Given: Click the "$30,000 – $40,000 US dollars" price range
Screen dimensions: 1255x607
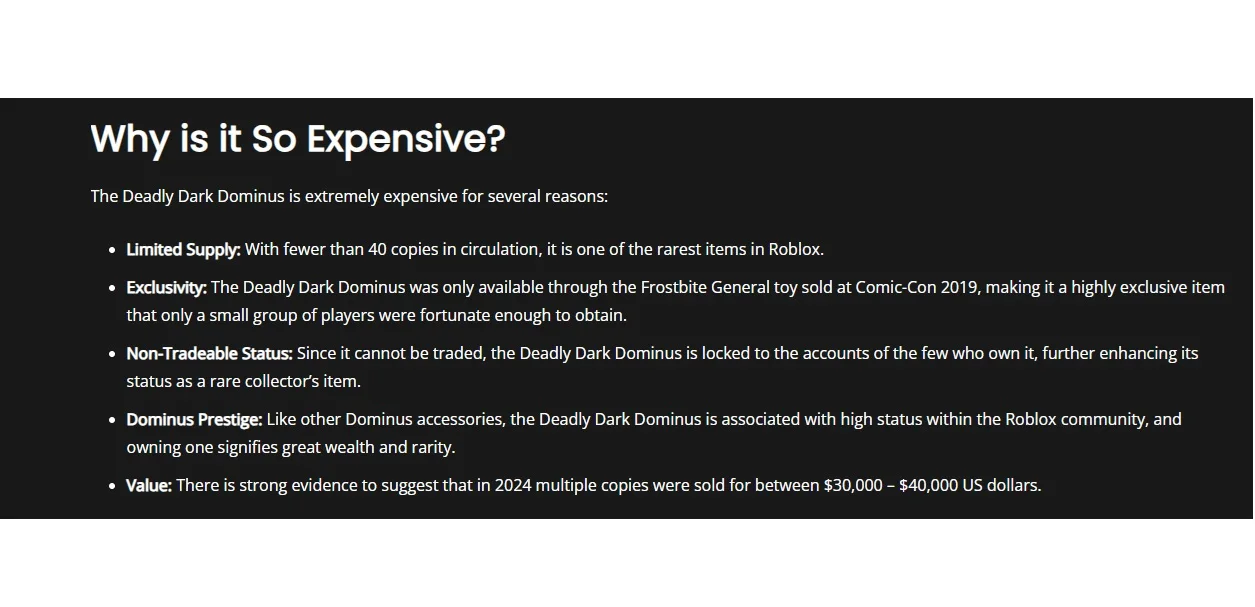Looking at the screenshot, I should [931, 486].
